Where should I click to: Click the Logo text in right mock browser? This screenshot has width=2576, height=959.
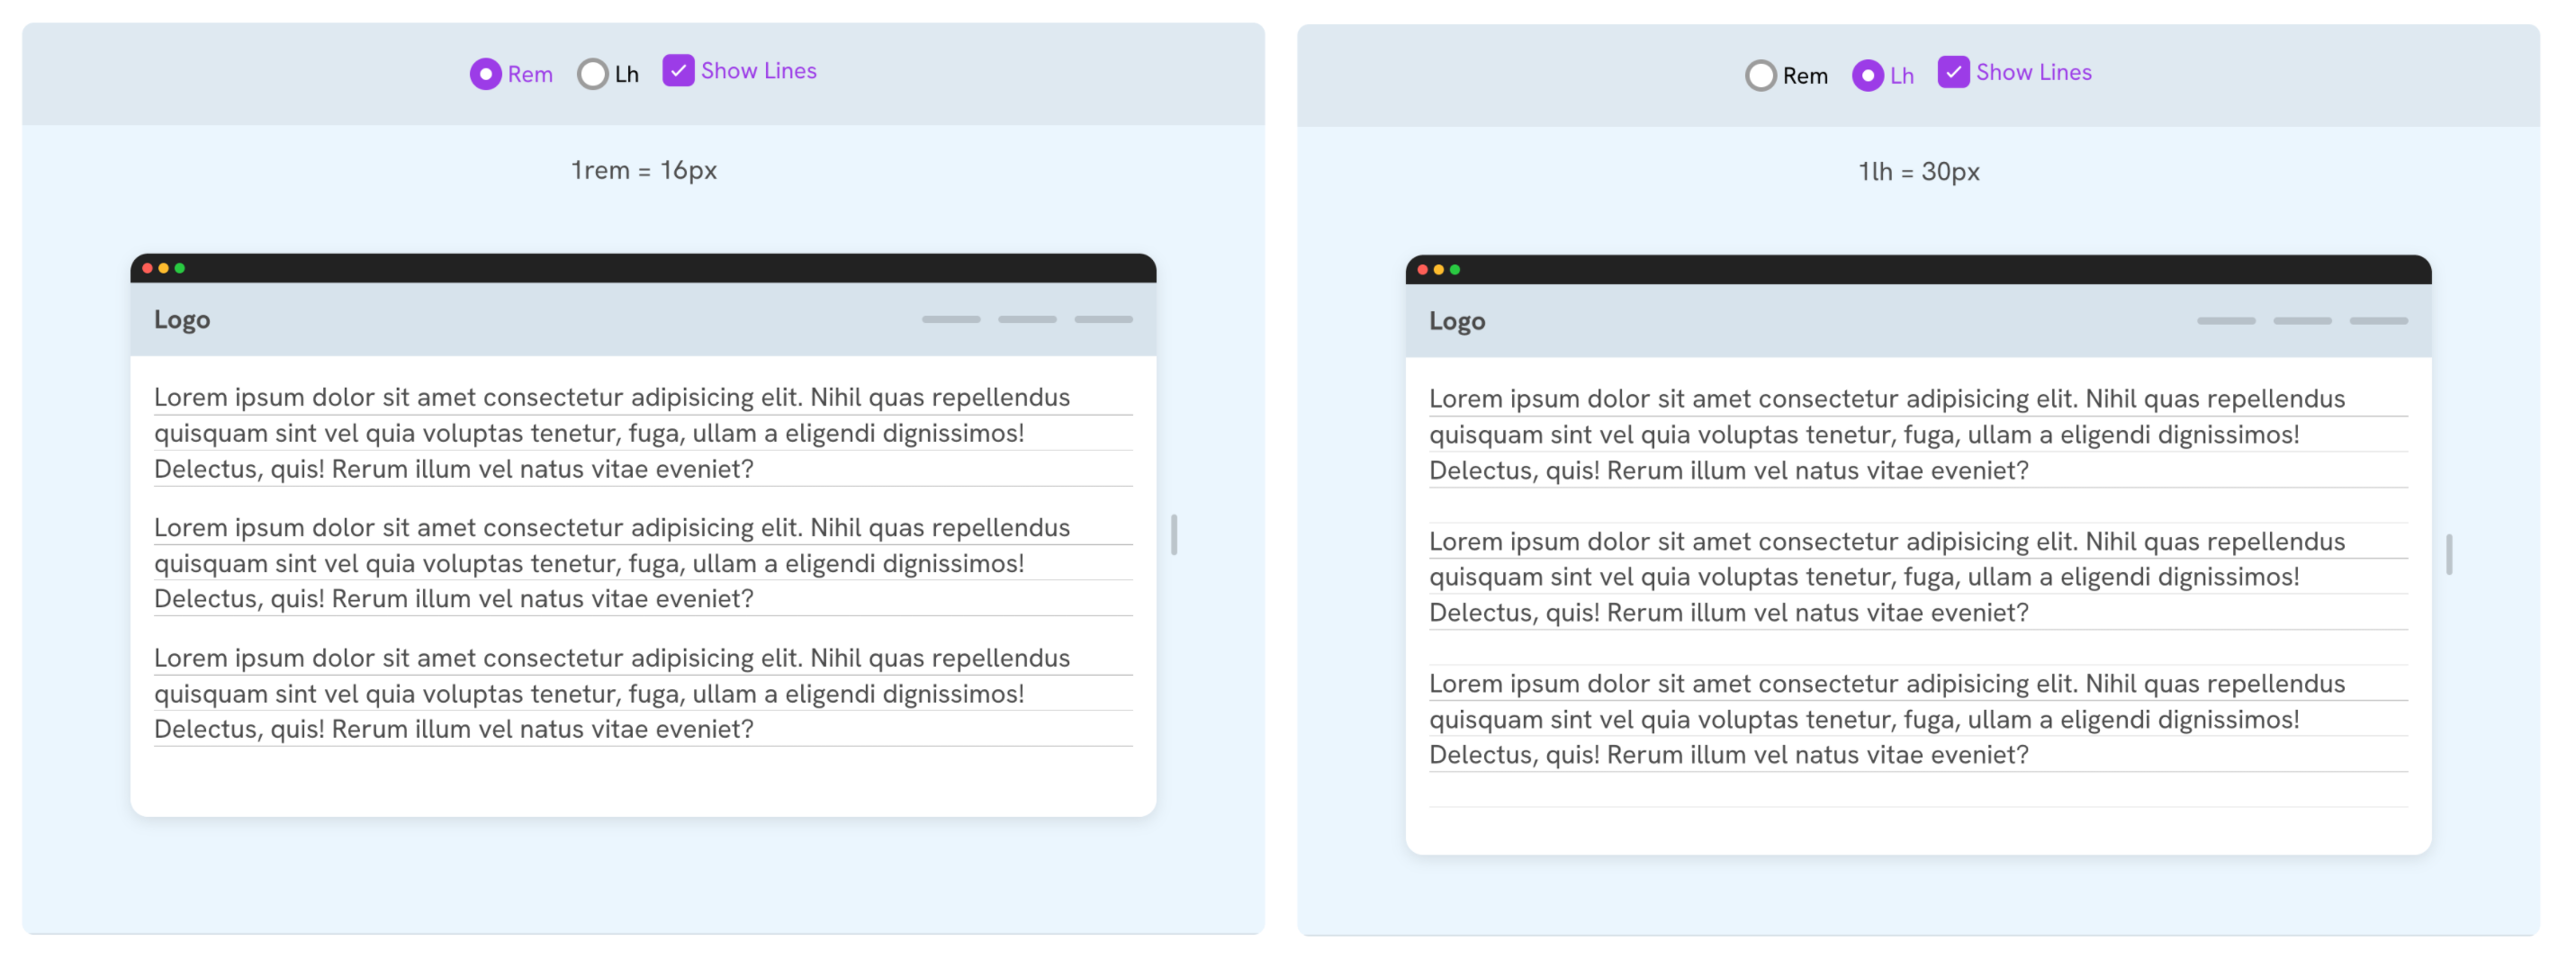pyautogui.click(x=1457, y=322)
